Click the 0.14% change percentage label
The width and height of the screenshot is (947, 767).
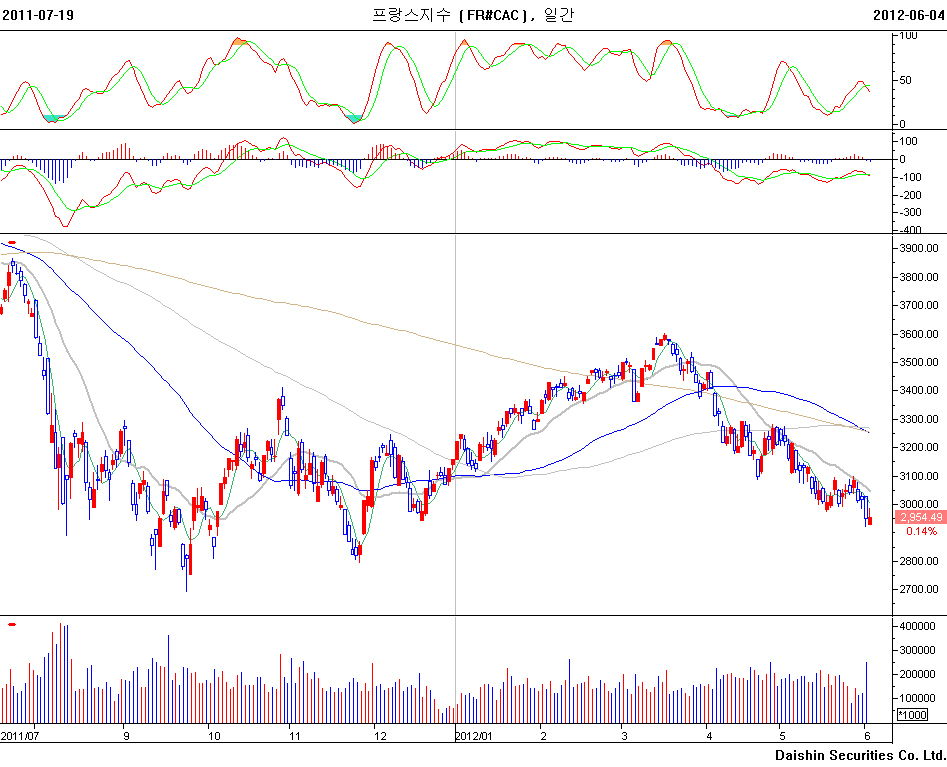(921, 532)
